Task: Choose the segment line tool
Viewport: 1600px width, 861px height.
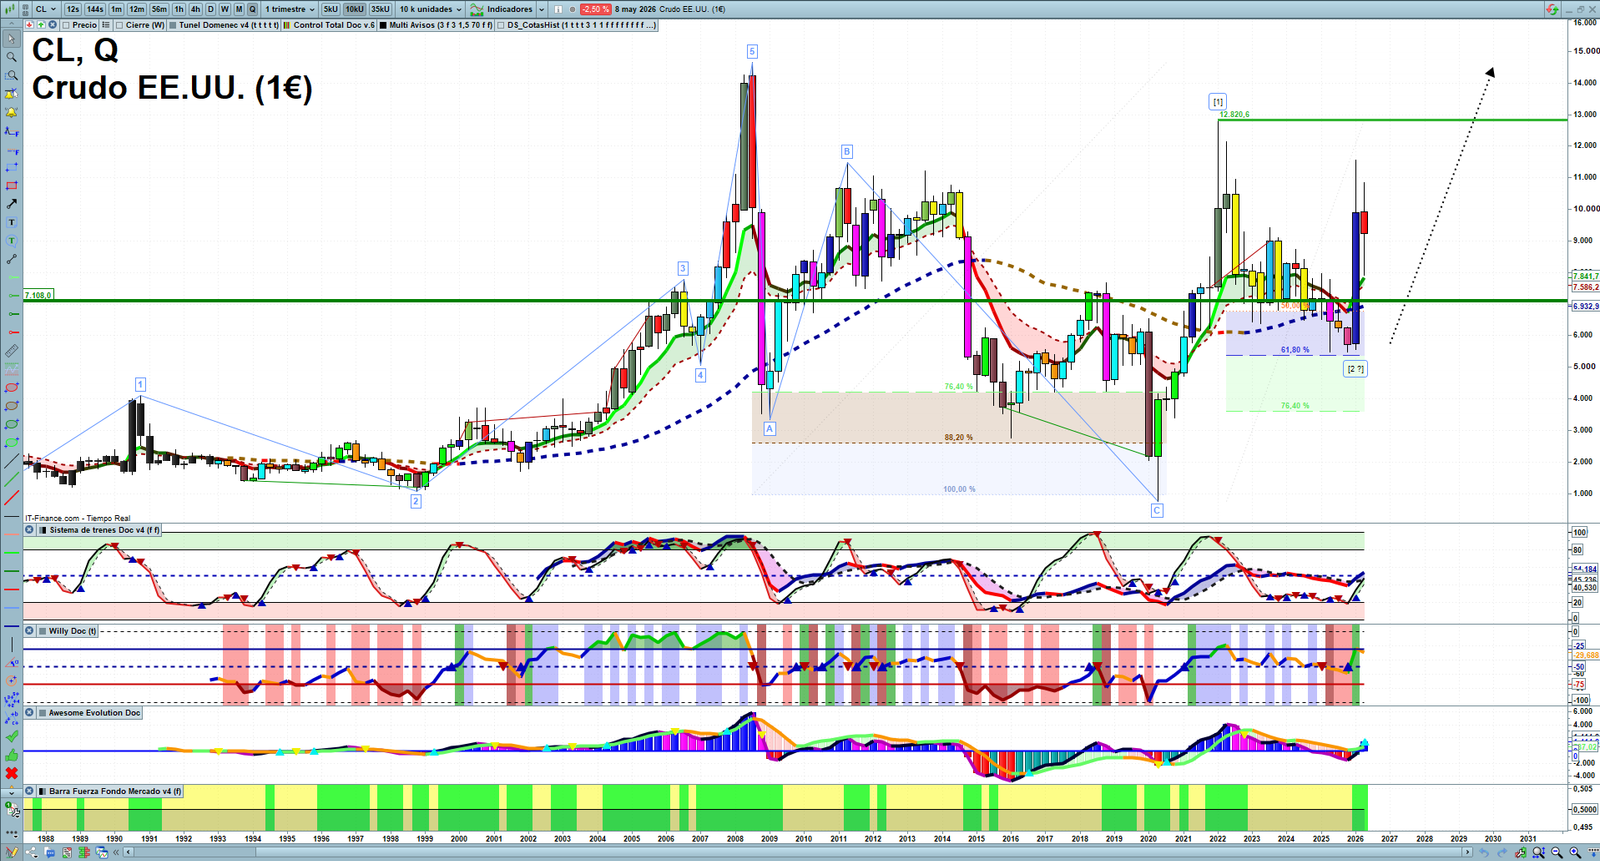Action: tap(11, 259)
